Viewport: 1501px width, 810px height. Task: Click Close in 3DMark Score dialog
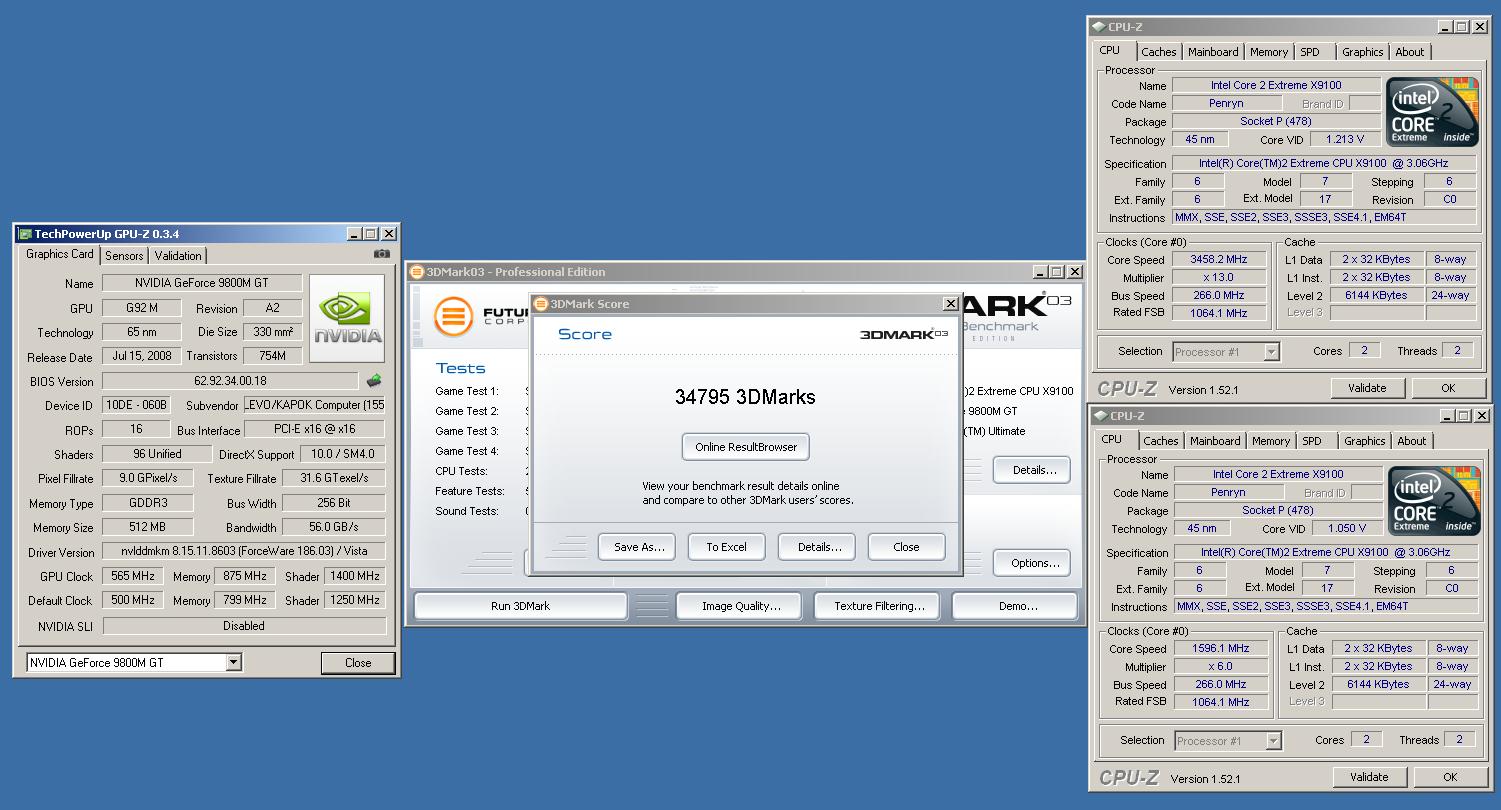907,547
